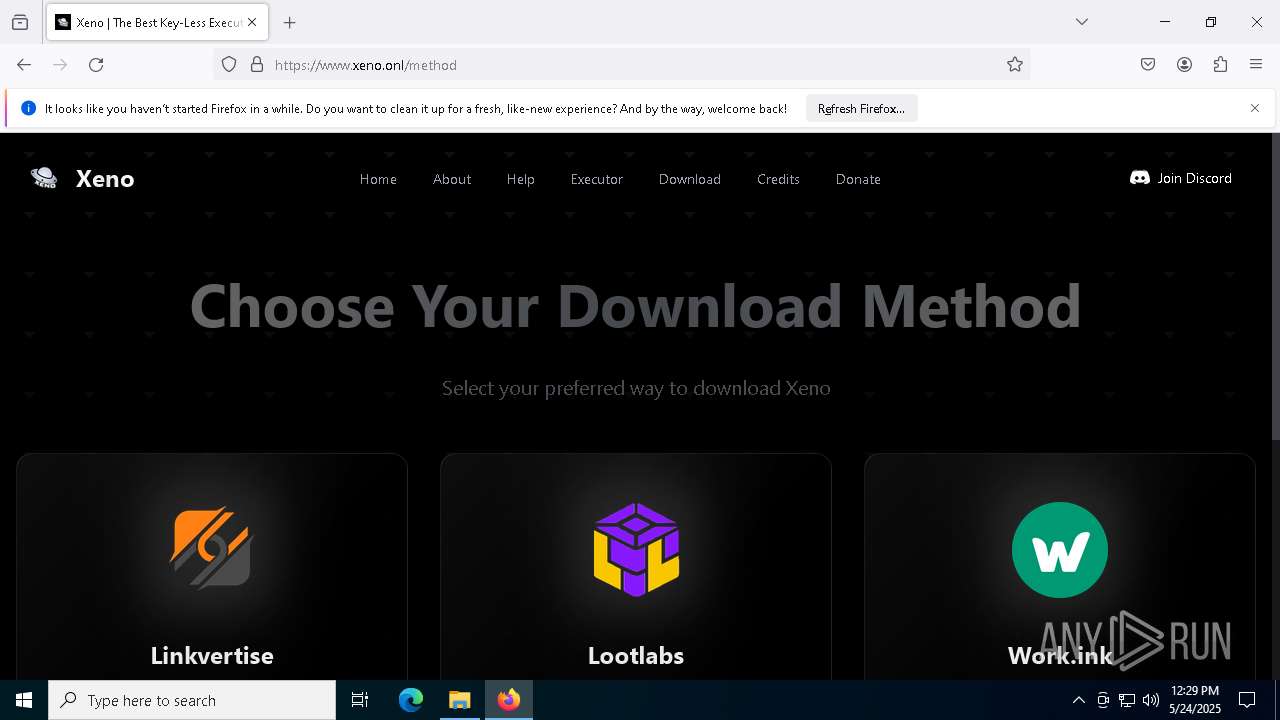This screenshot has height=720, width=1280.
Task: Open a new tab with plus icon
Action: tap(290, 22)
